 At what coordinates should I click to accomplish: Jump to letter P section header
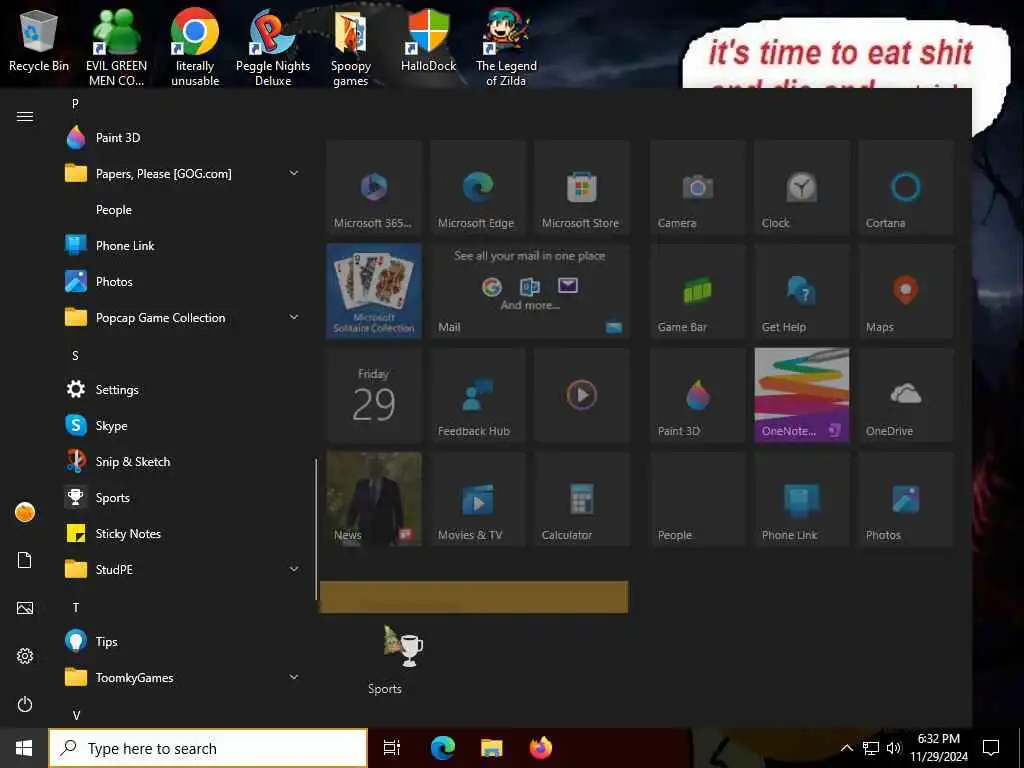[x=75, y=103]
